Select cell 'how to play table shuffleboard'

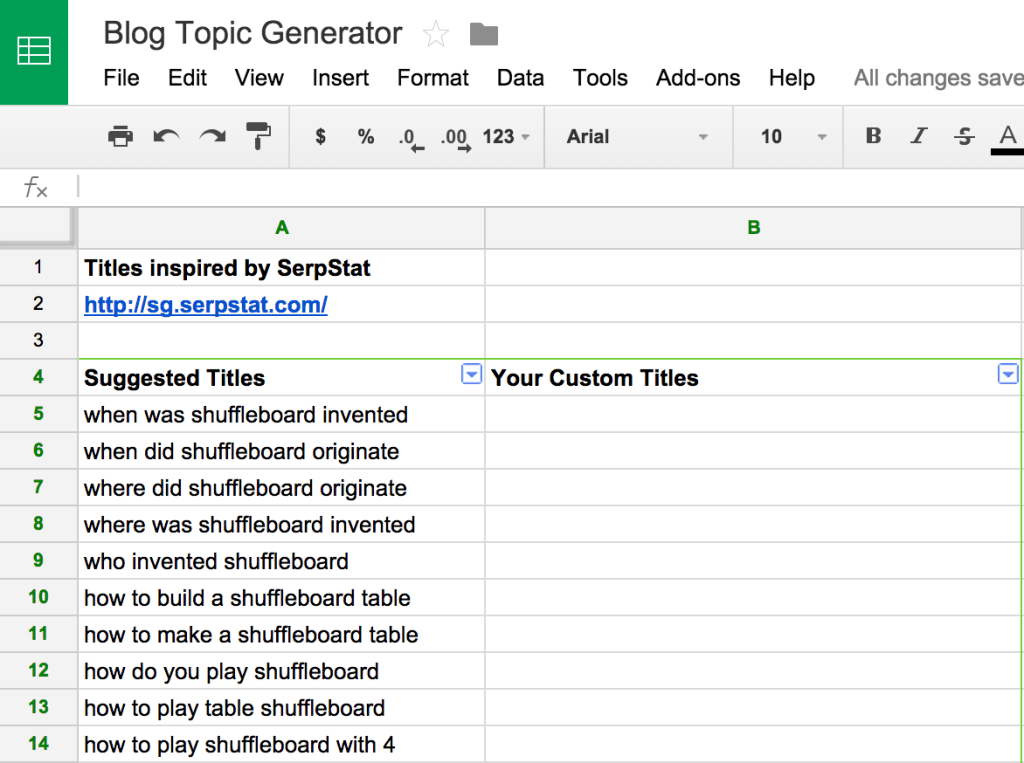[x=281, y=707]
